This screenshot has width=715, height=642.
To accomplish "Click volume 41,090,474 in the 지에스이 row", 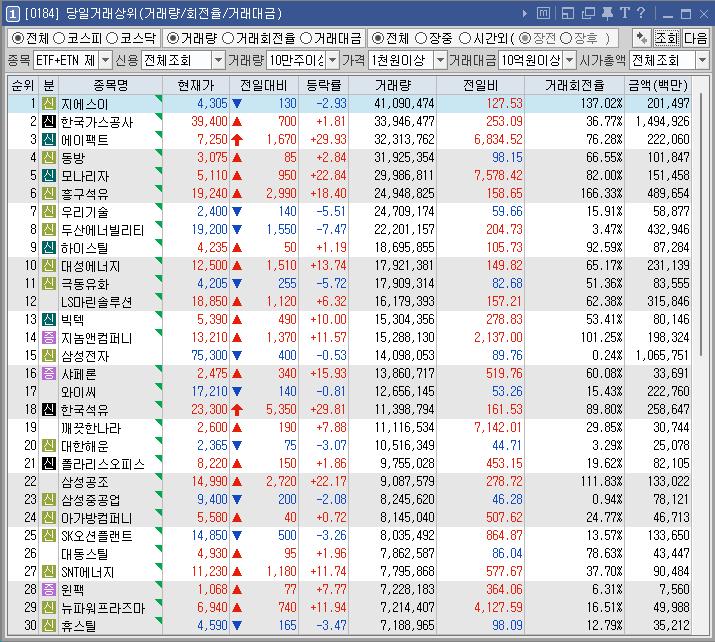I will (x=404, y=104).
